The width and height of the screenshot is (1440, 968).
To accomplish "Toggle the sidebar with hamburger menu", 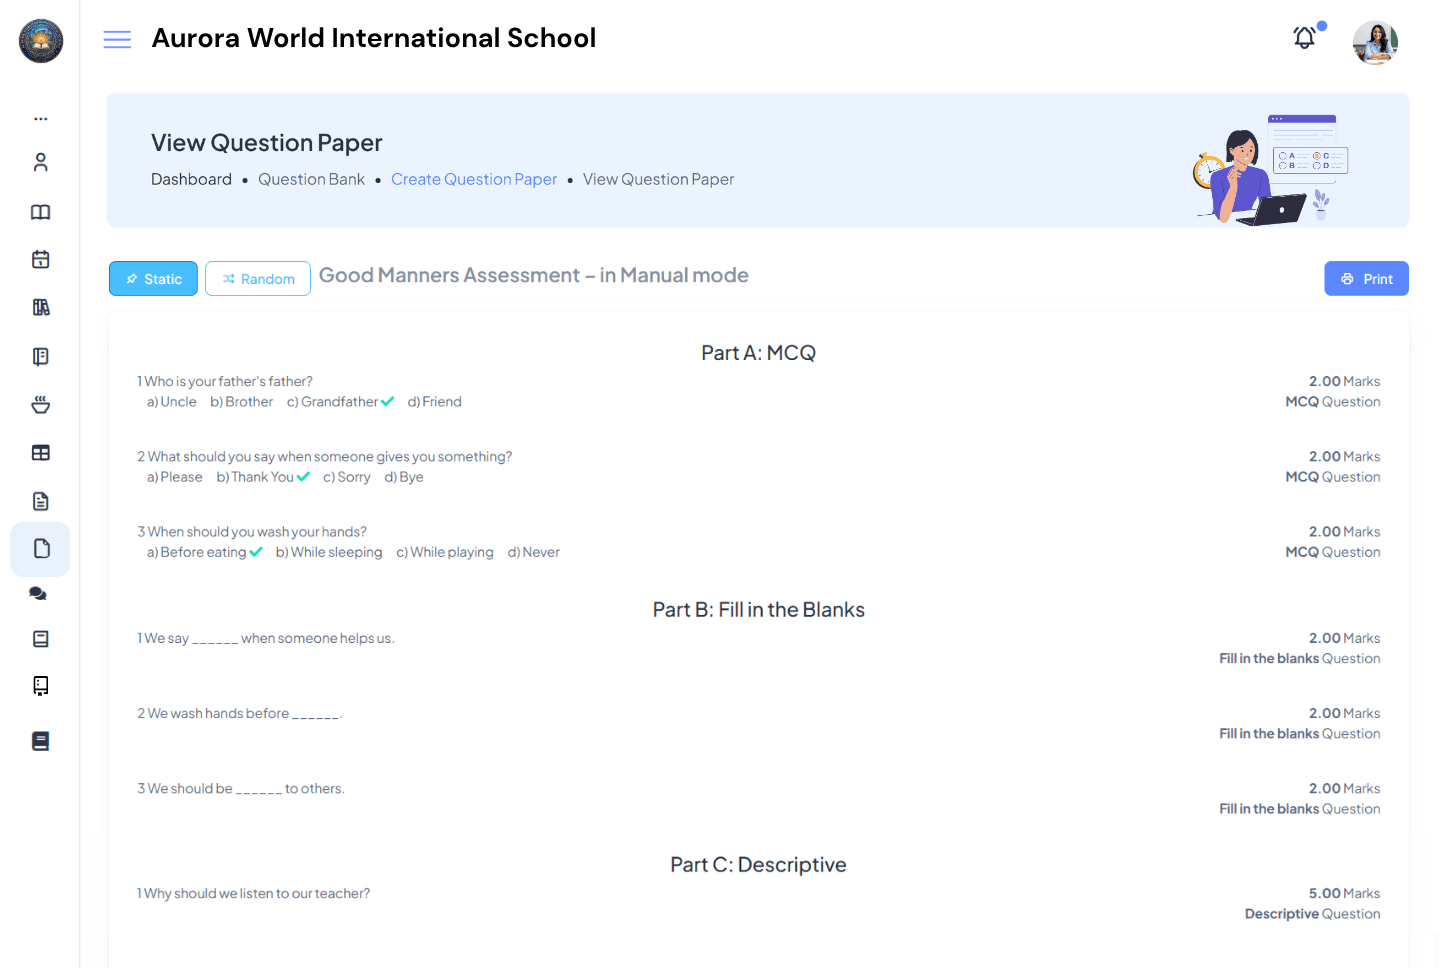I will 117,38.
